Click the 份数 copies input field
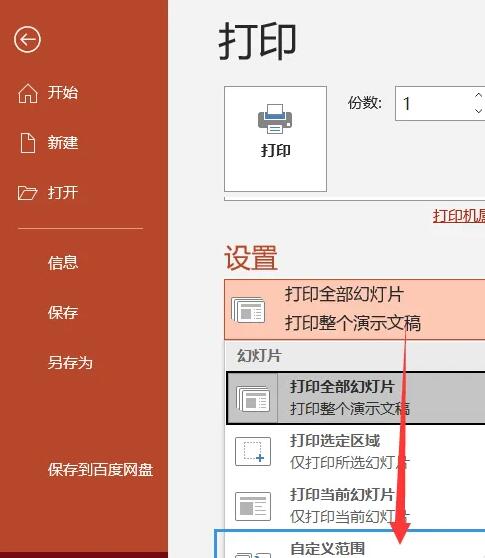The height and width of the screenshot is (558, 485). pos(434,103)
